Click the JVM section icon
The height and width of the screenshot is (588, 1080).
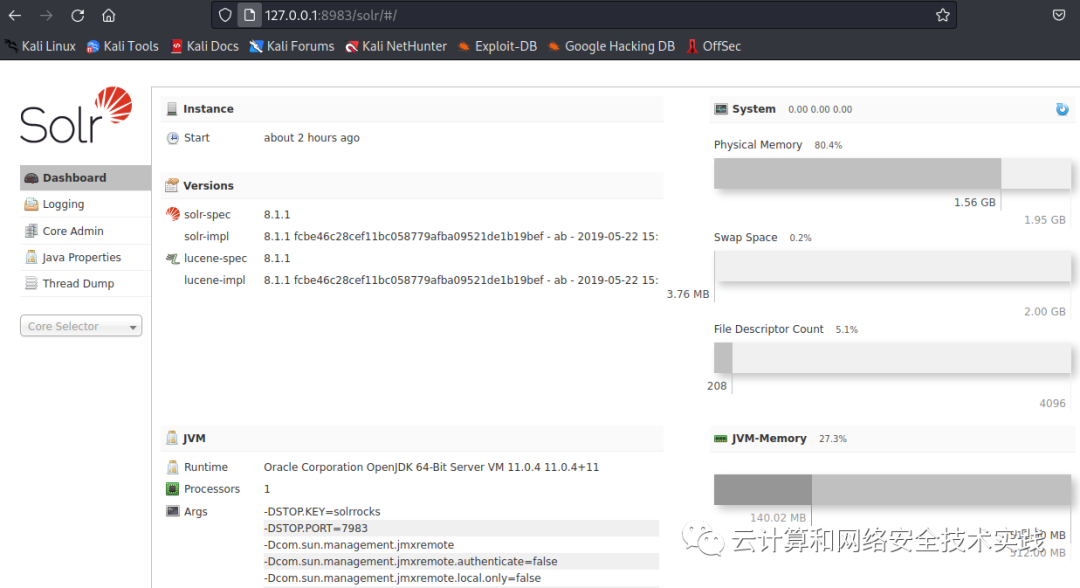click(172, 438)
